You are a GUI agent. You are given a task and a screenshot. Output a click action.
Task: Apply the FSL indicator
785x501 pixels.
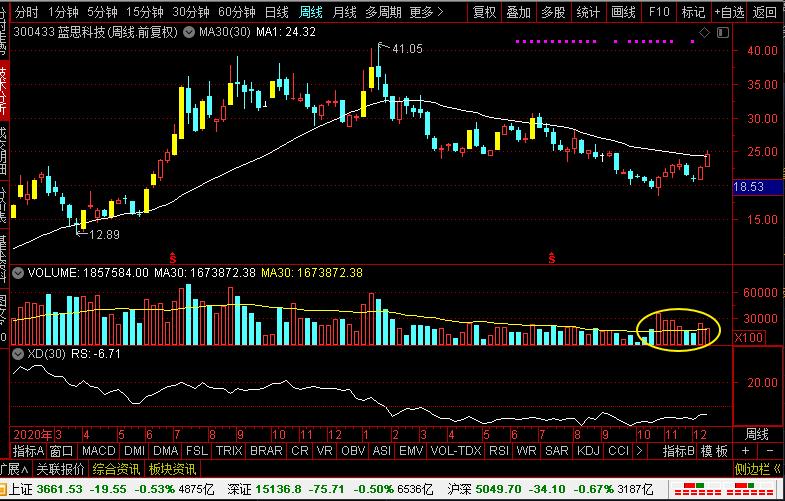[197, 451]
